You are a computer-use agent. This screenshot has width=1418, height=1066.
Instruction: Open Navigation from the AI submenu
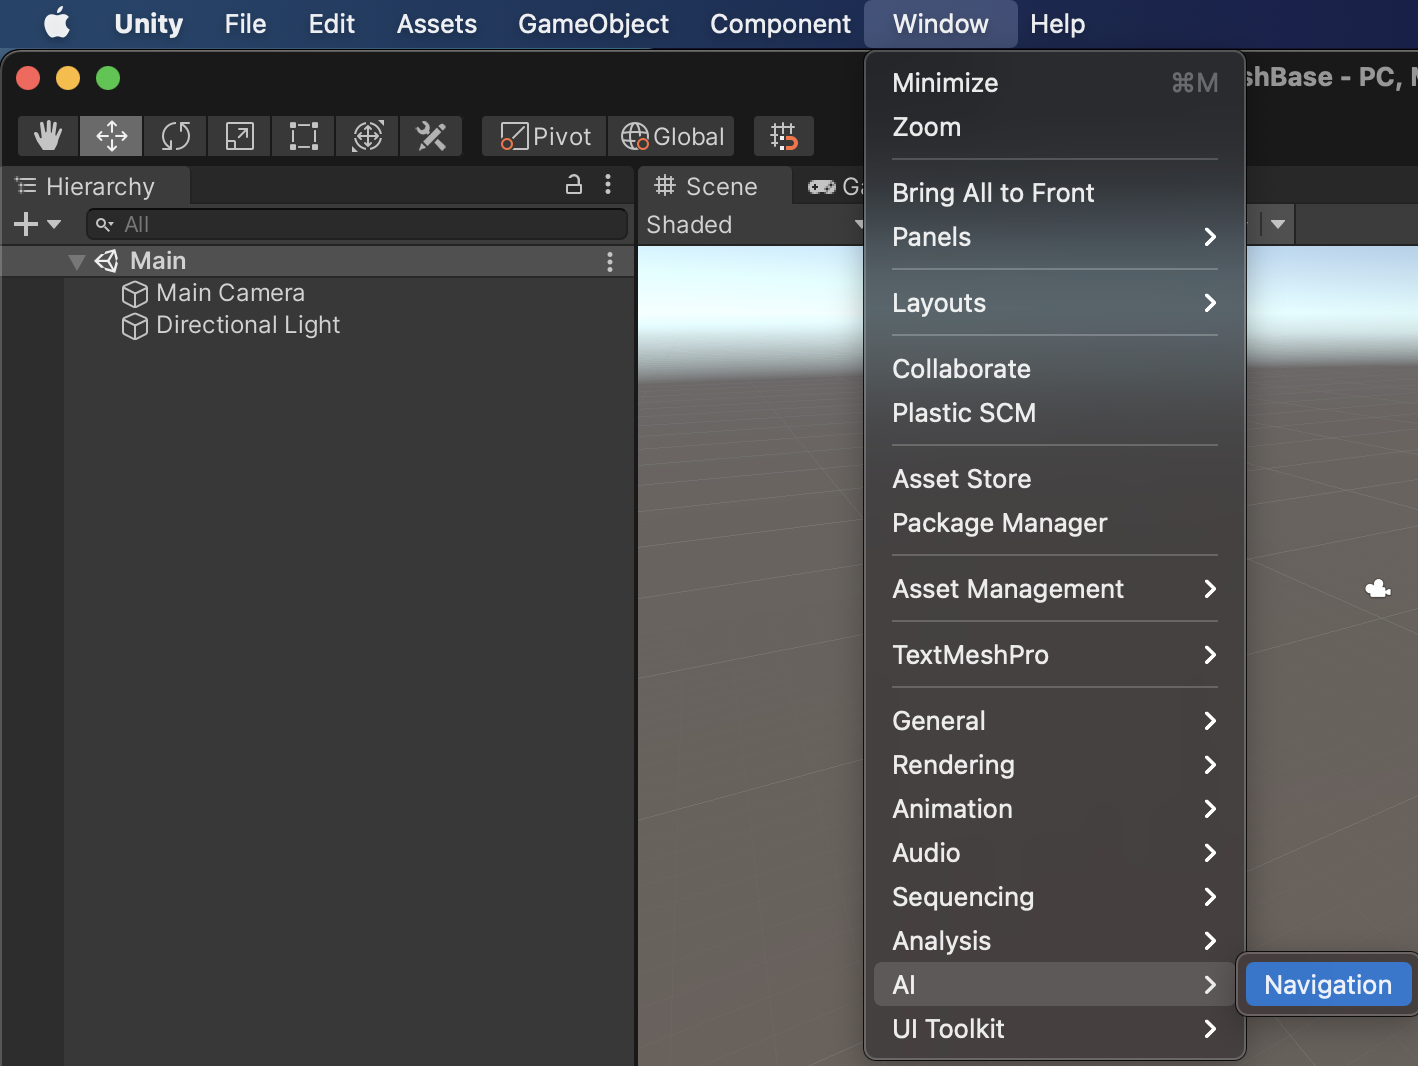point(1328,985)
